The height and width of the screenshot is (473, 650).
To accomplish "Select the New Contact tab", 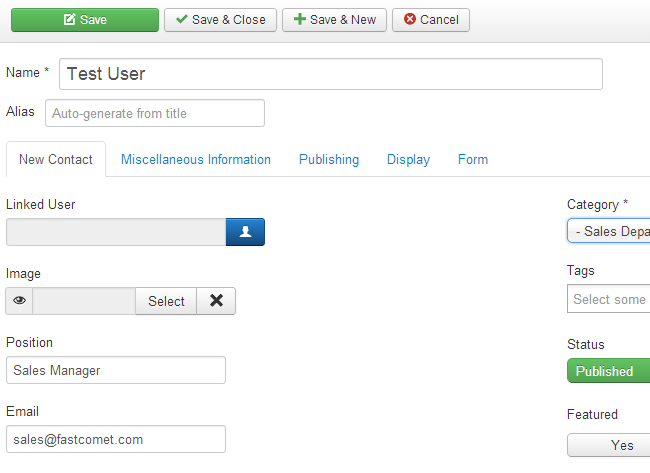I will point(56,160).
